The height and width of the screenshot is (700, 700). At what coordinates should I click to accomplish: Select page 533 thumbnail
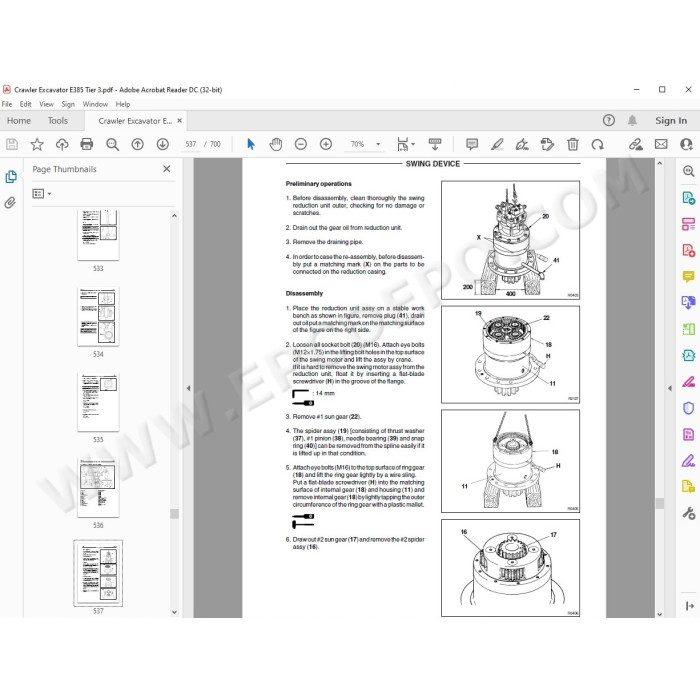pos(98,235)
